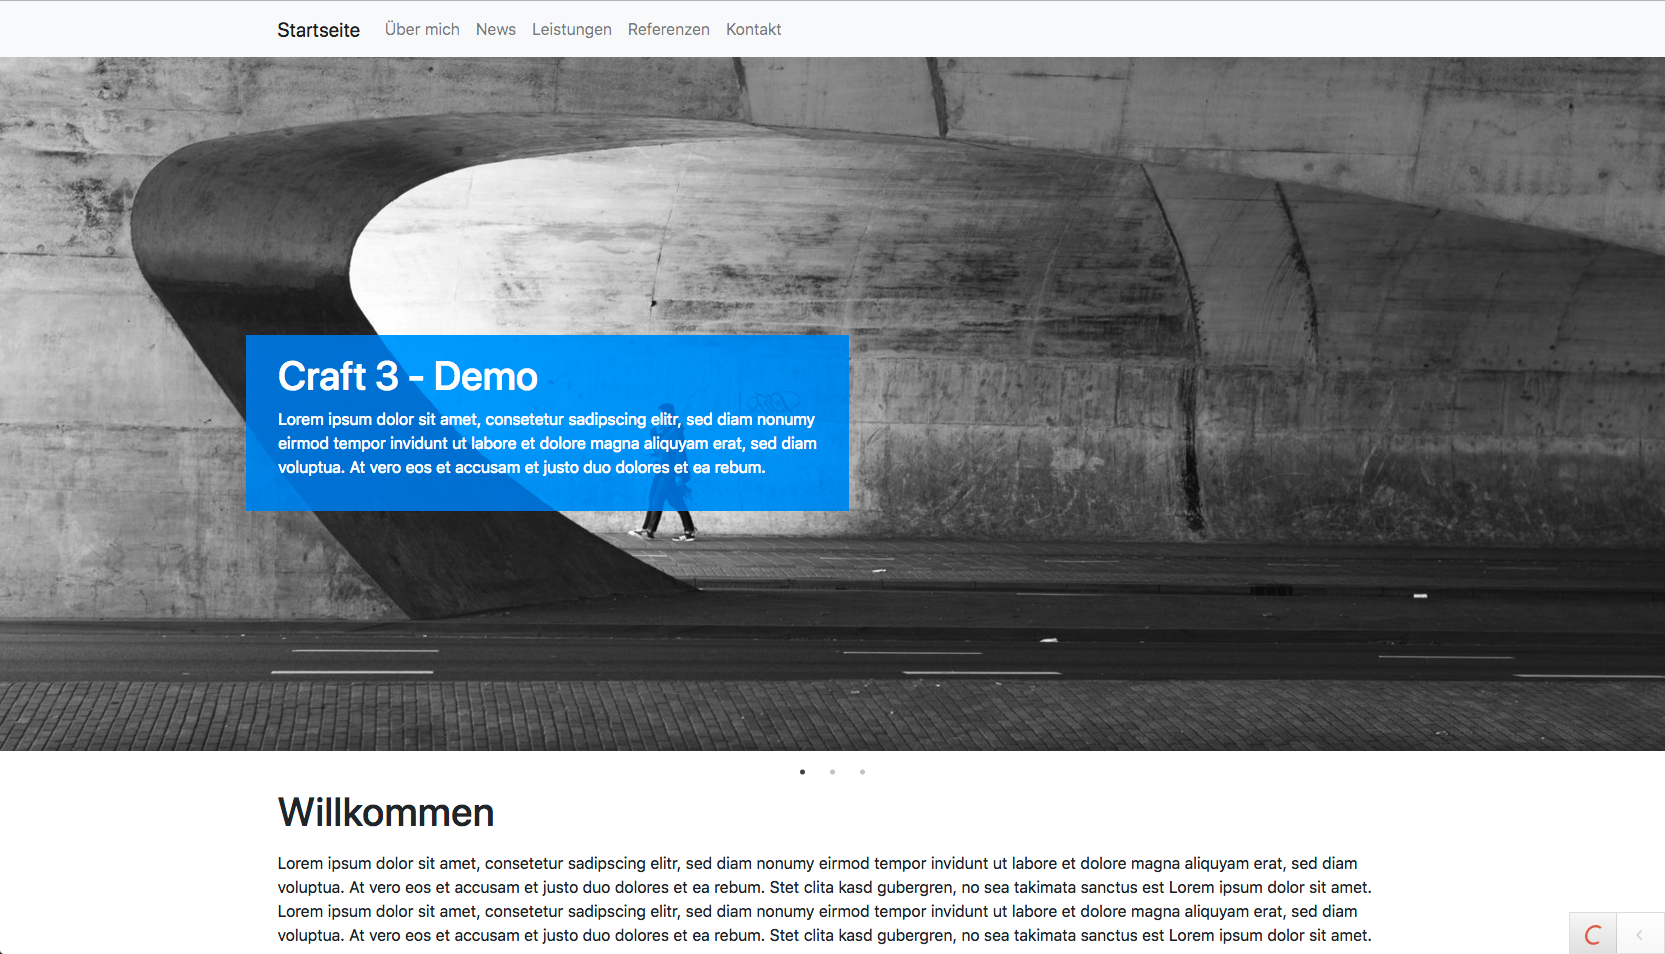Click the red Craft debug toolbar icon
Viewport: 1665px width, 954px height.
[1593, 935]
